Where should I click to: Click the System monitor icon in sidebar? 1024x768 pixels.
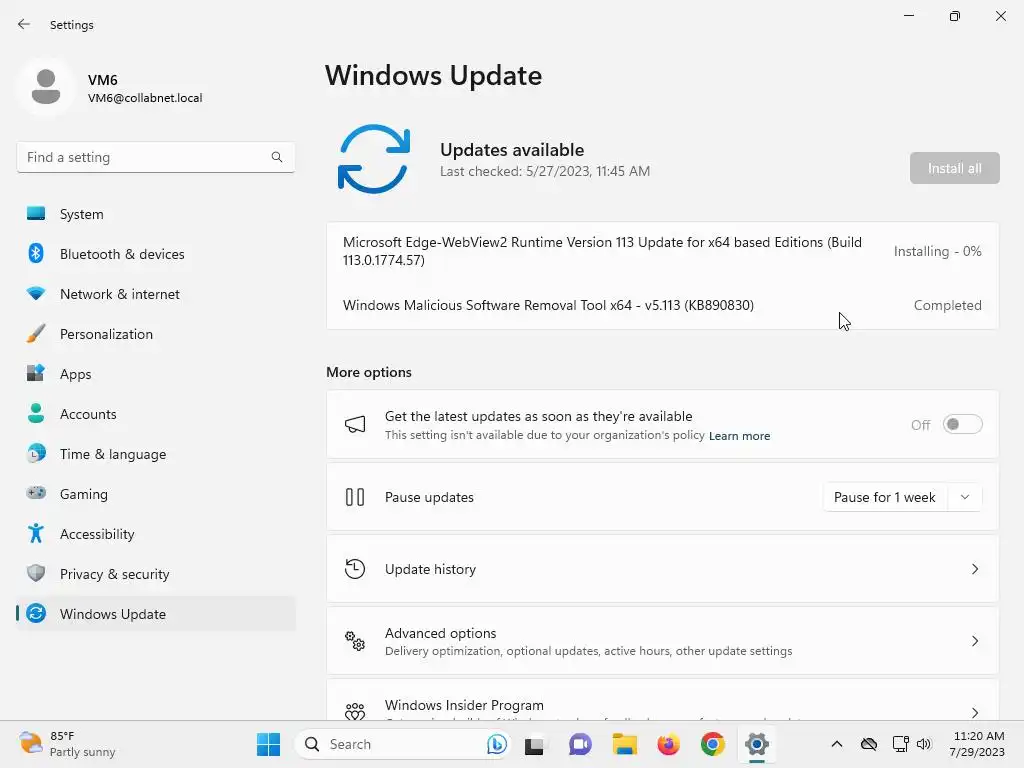pyautogui.click(x=36, y=214)
